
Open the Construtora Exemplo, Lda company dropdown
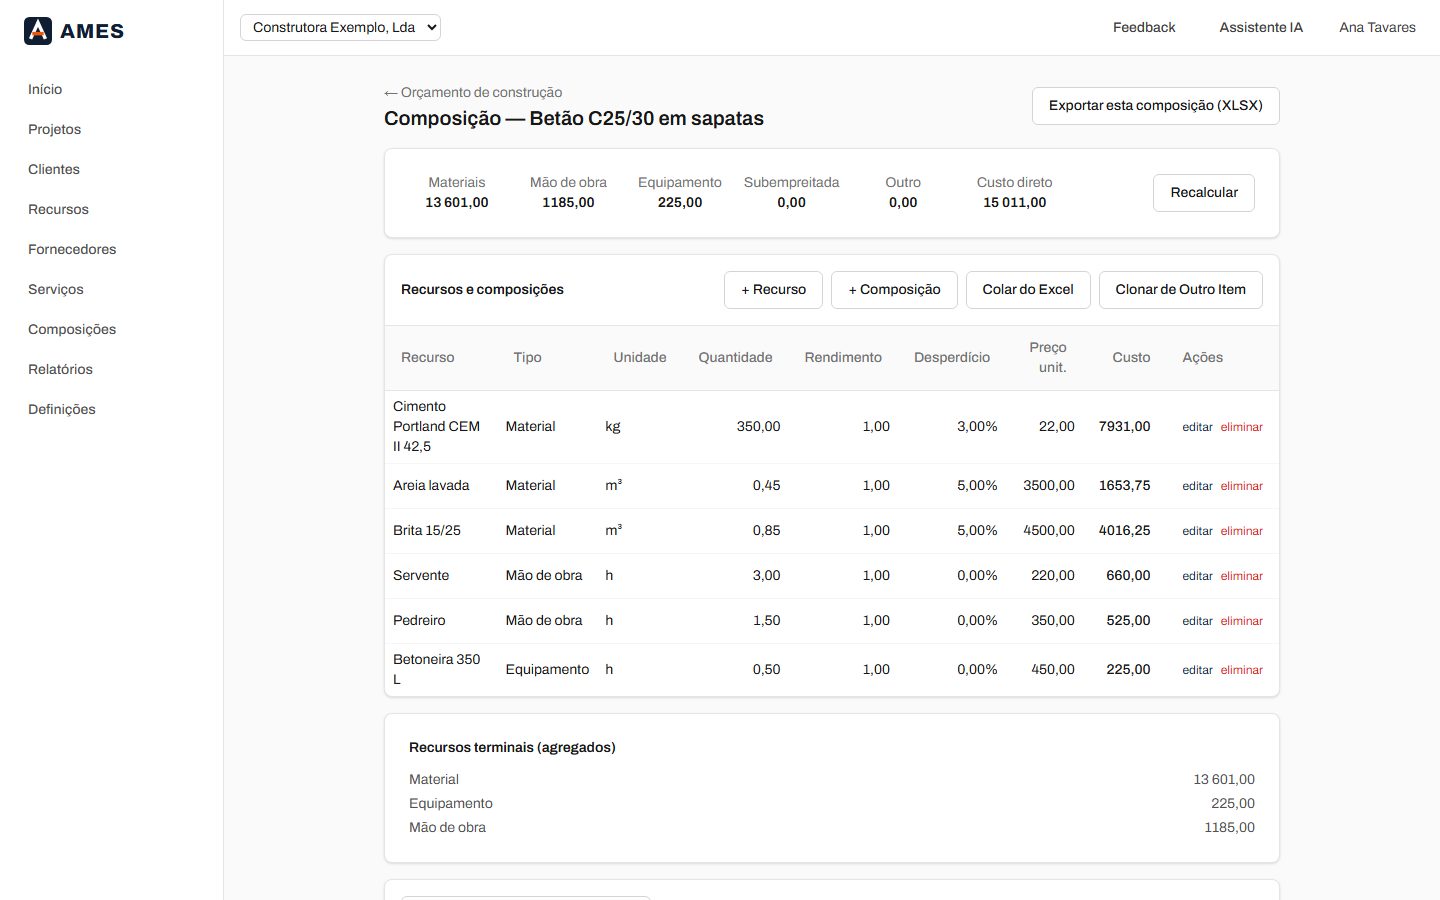point(340,27)
